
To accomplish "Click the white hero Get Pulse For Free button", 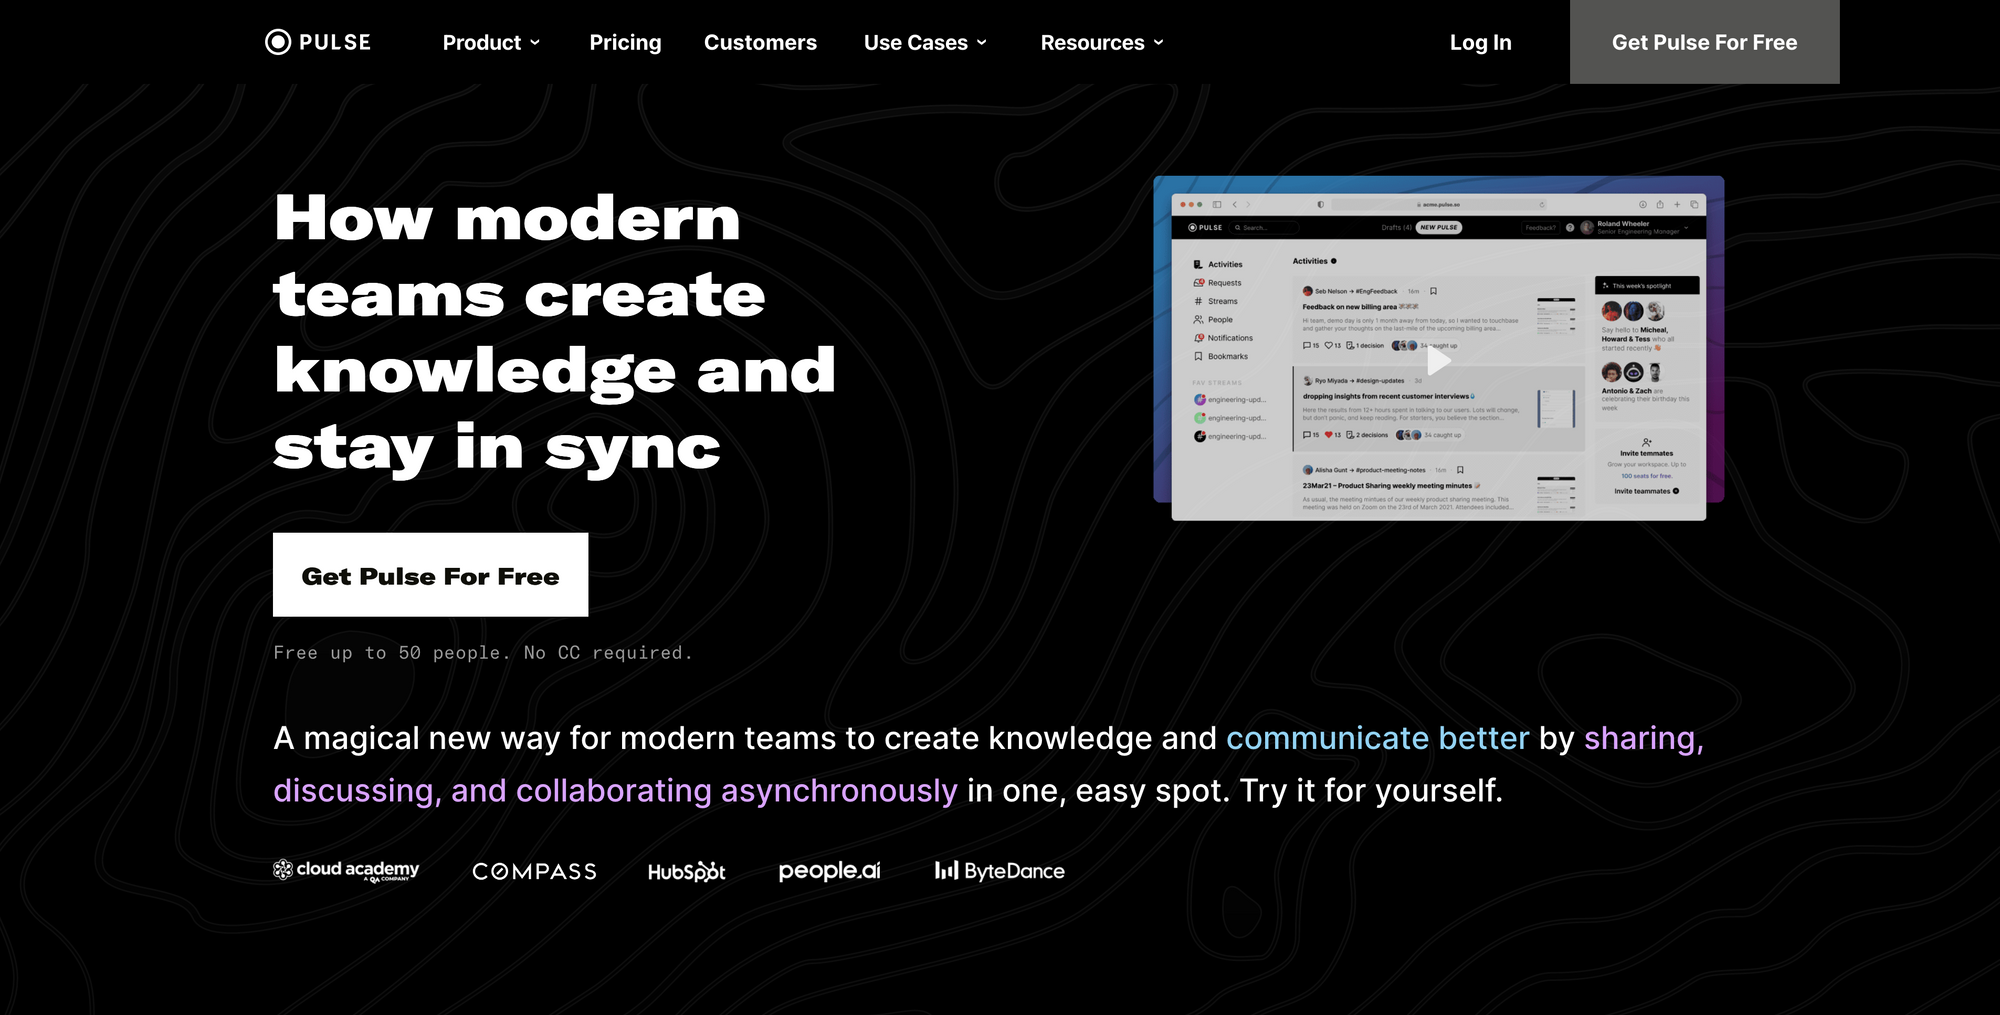I will click(x=430, y=575).
